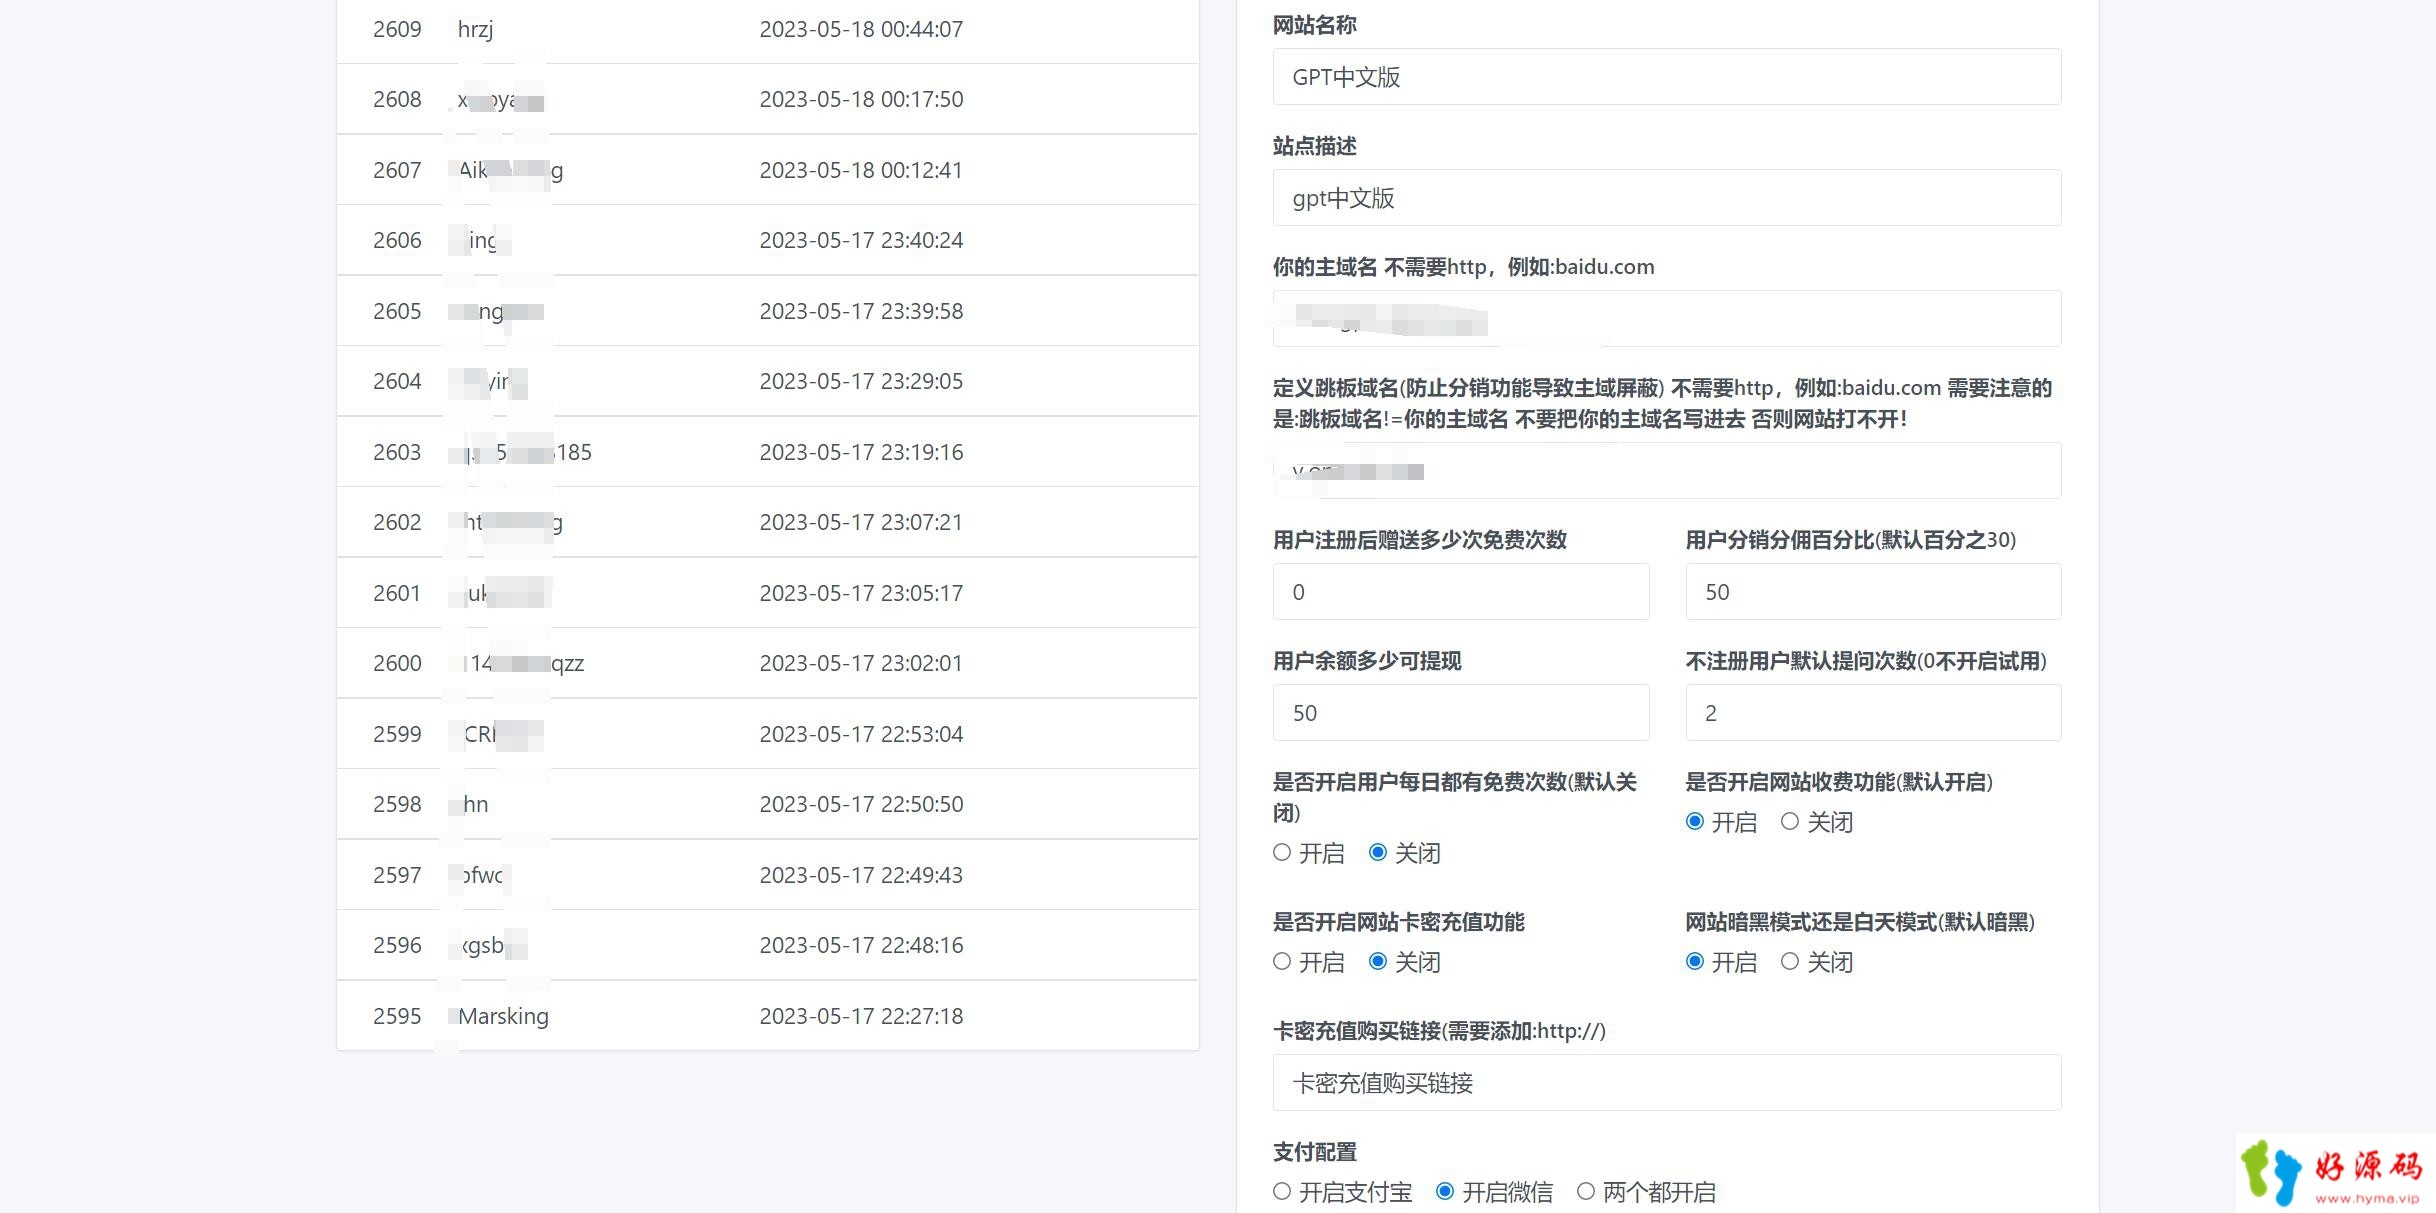Choose 关闭 for dark mode setting
This screenshot has height=1213, width=2436.
click(1790, 962)
